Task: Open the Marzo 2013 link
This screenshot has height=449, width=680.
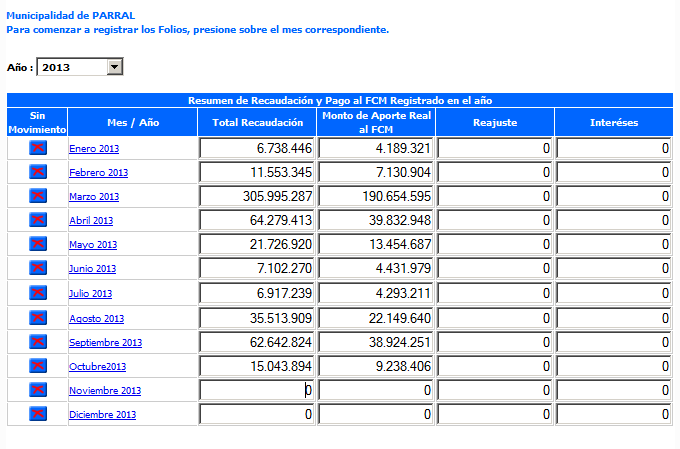Action: pos(94,197)
